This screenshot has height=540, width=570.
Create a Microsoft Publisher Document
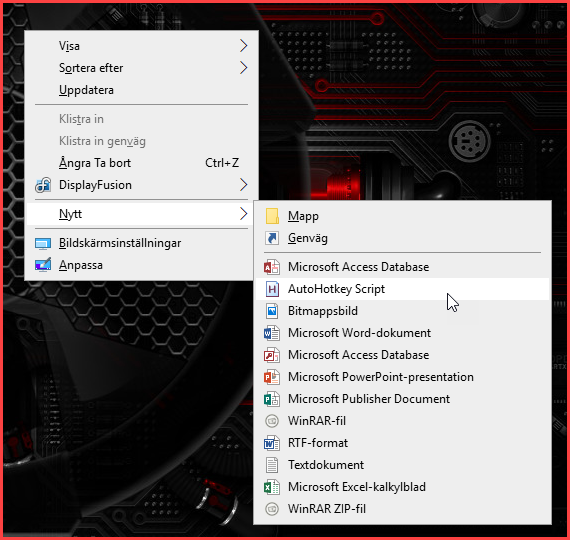pyautogui.click(x=402, y=399)
